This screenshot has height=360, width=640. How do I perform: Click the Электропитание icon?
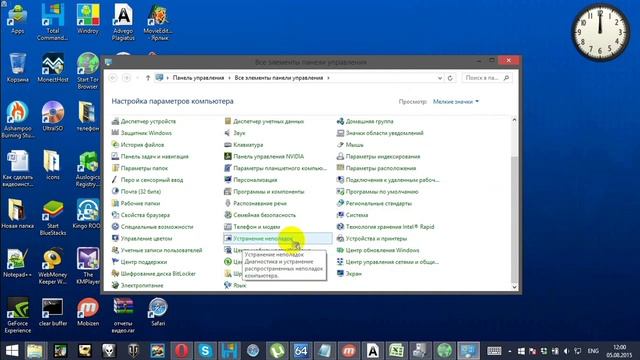pos(115,285)
